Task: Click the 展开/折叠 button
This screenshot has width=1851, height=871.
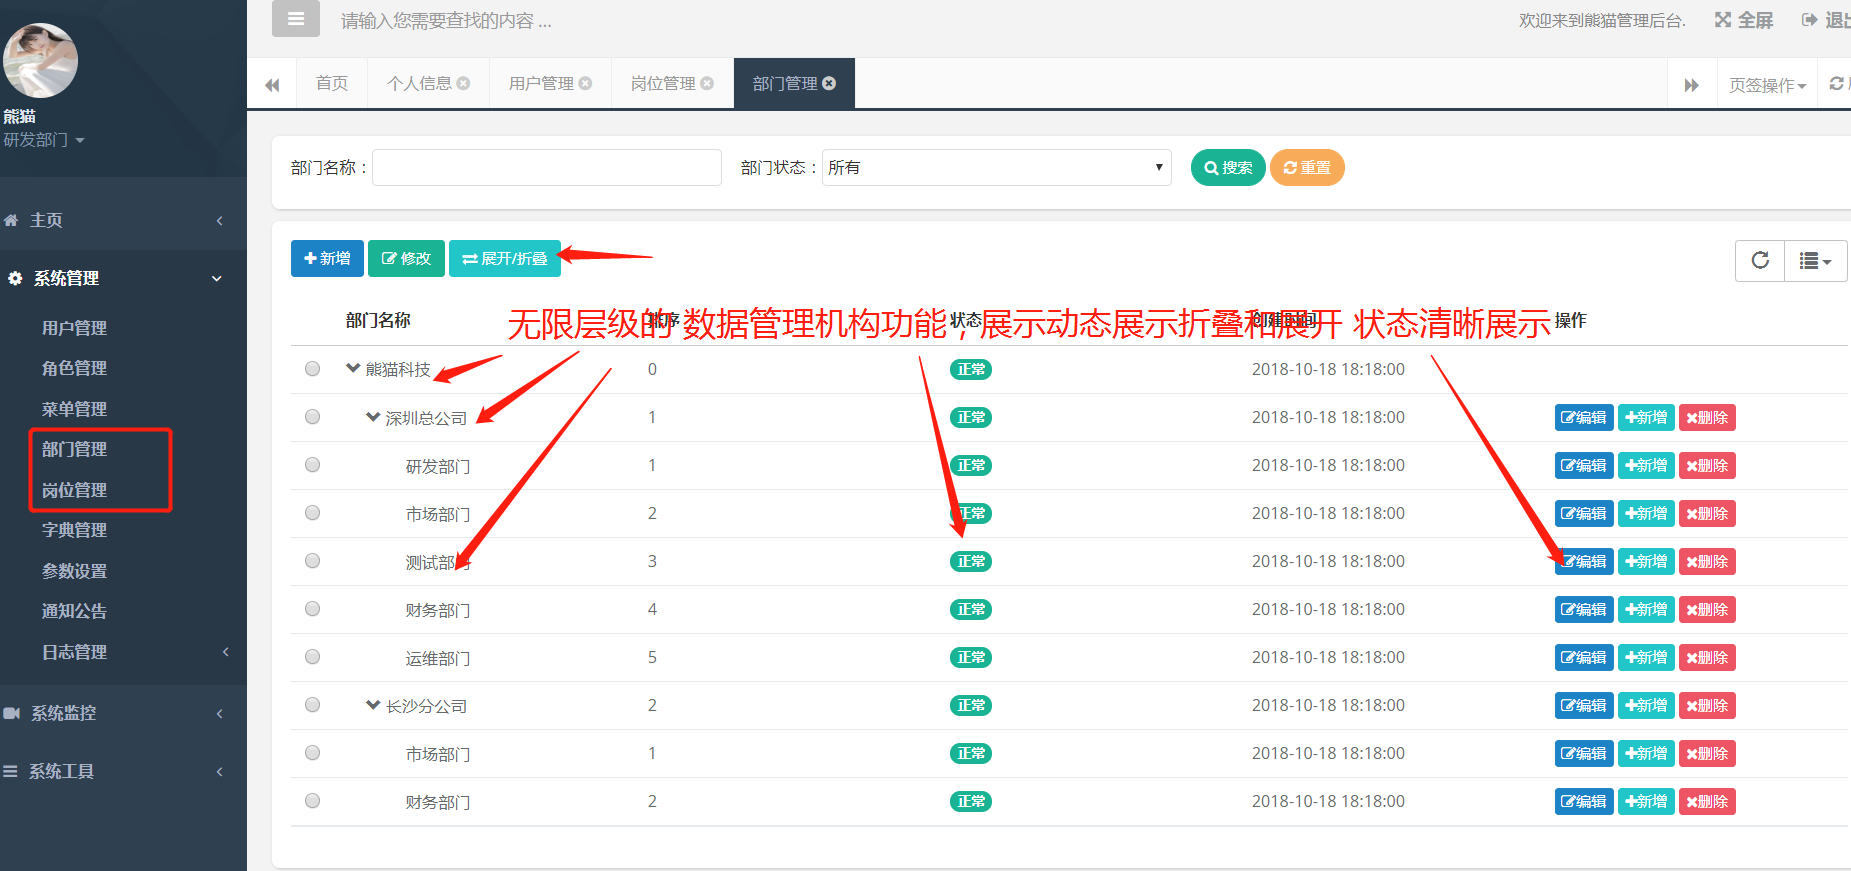Action: tap(505, 258)
